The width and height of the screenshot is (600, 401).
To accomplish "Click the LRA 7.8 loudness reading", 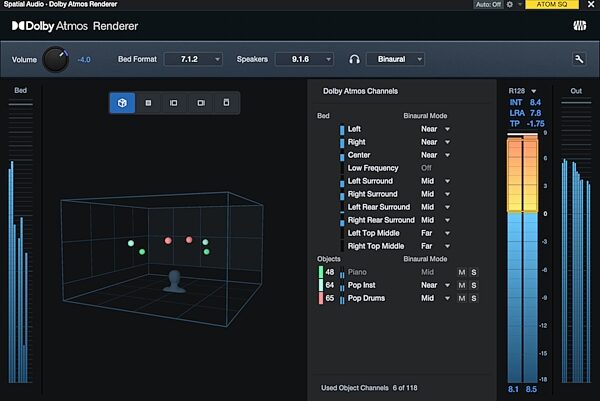I will (x=525, y=113).
